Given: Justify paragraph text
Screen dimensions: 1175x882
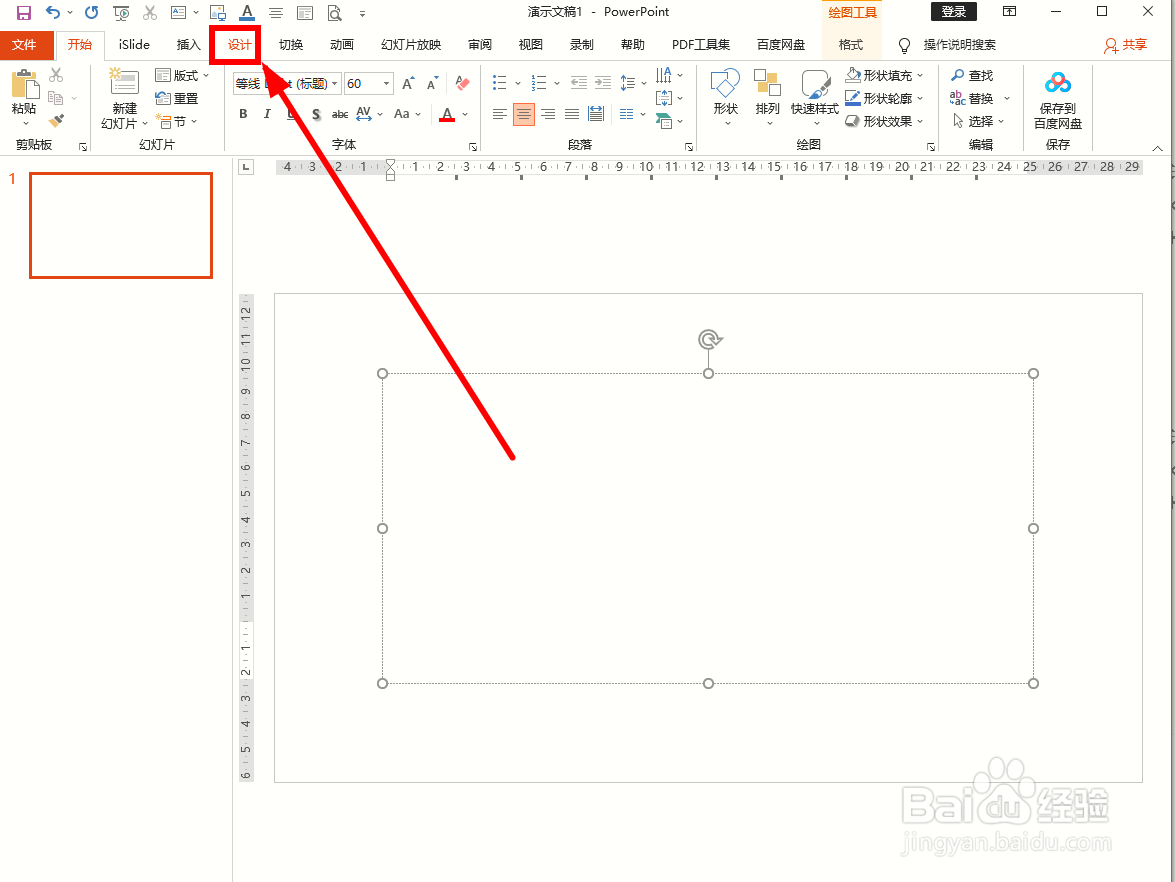Looking at the screenshot, I should pos(572,114).
